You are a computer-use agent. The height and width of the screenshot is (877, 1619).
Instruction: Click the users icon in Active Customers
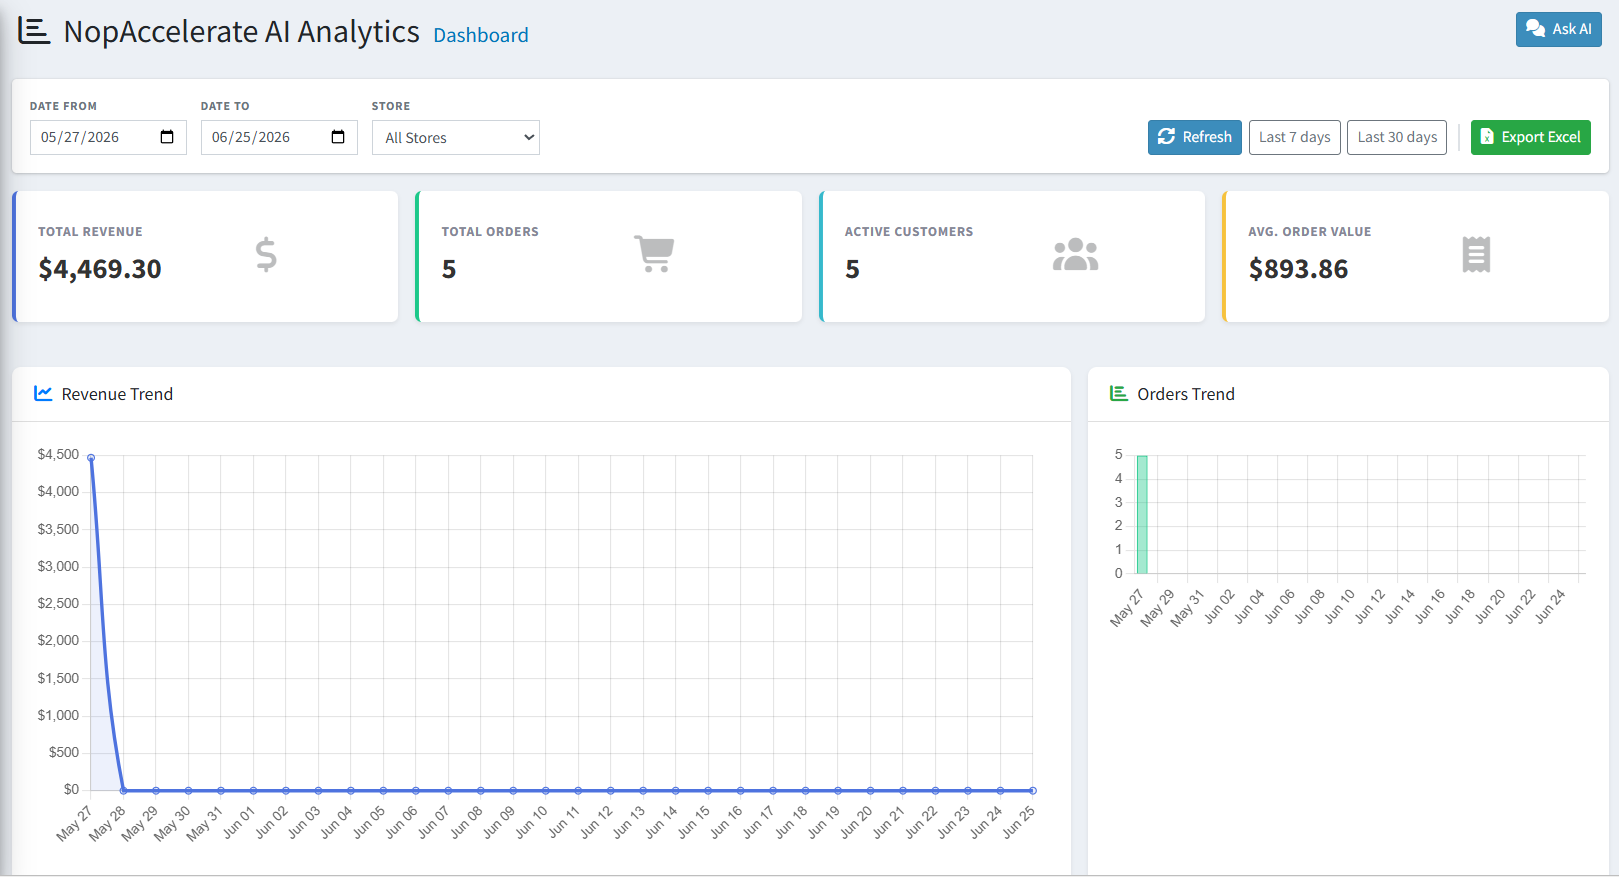point(1075,254)
